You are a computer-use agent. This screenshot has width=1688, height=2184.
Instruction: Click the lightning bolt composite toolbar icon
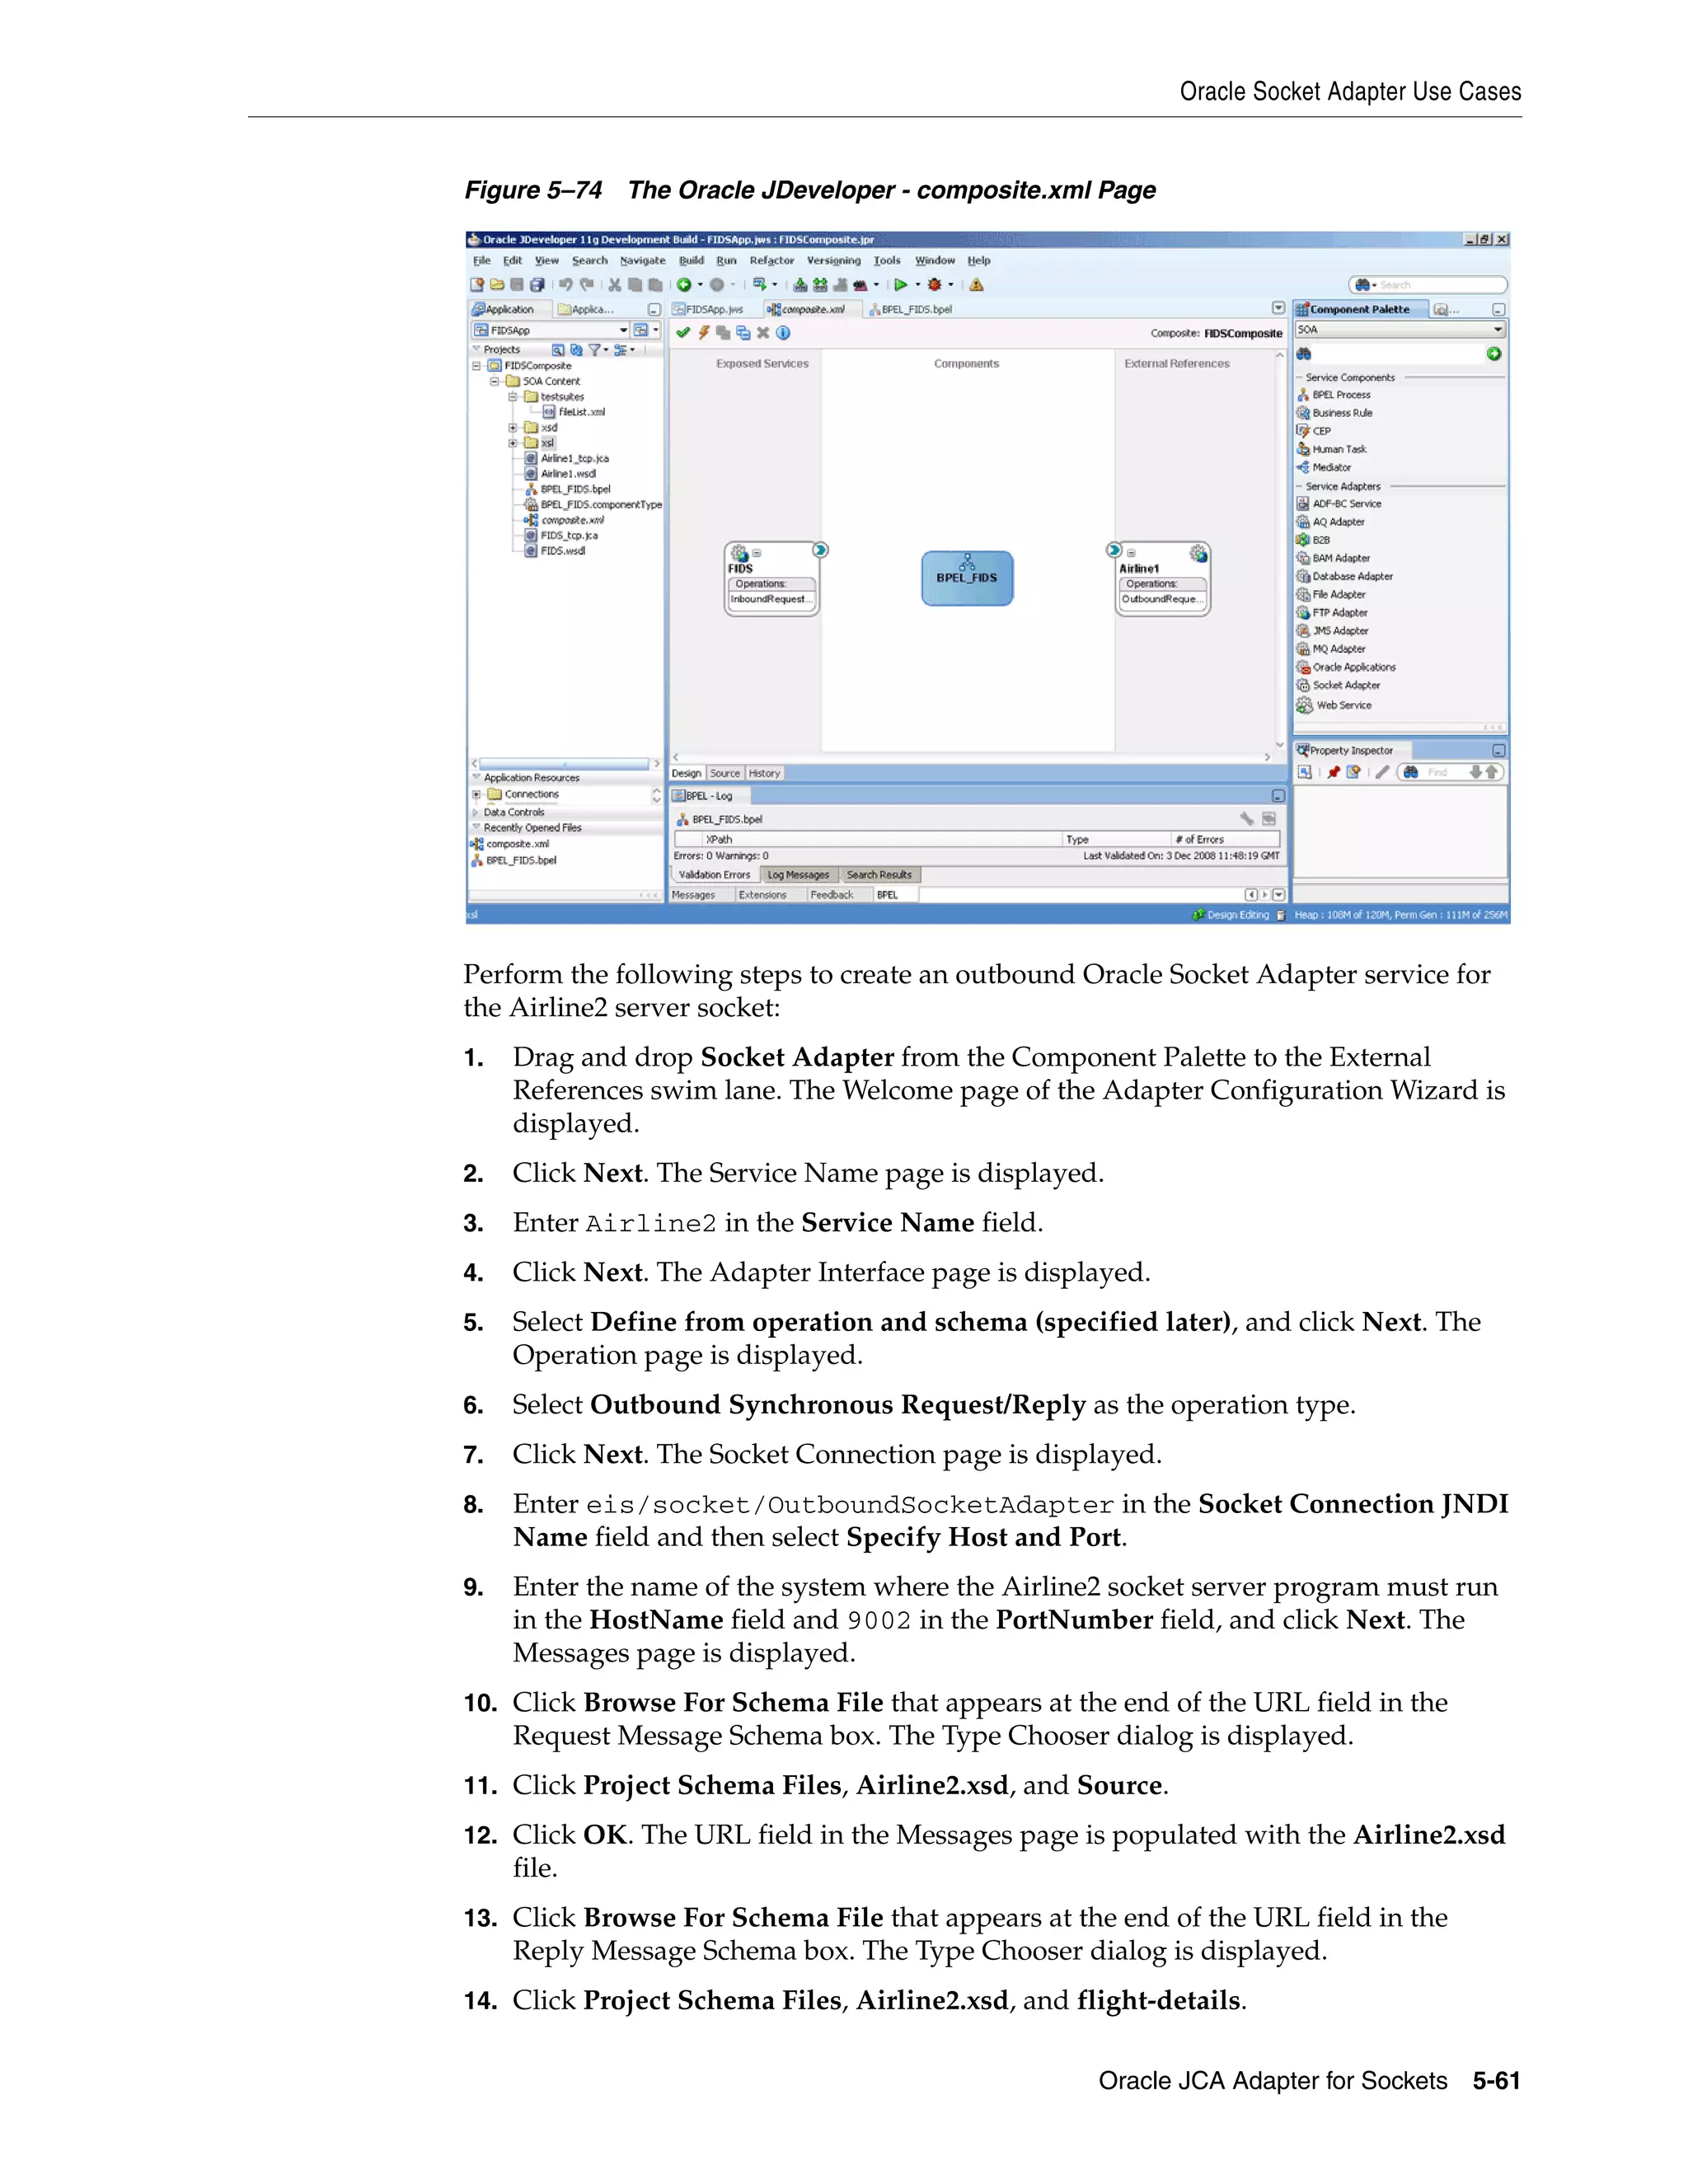pos(704,333)
